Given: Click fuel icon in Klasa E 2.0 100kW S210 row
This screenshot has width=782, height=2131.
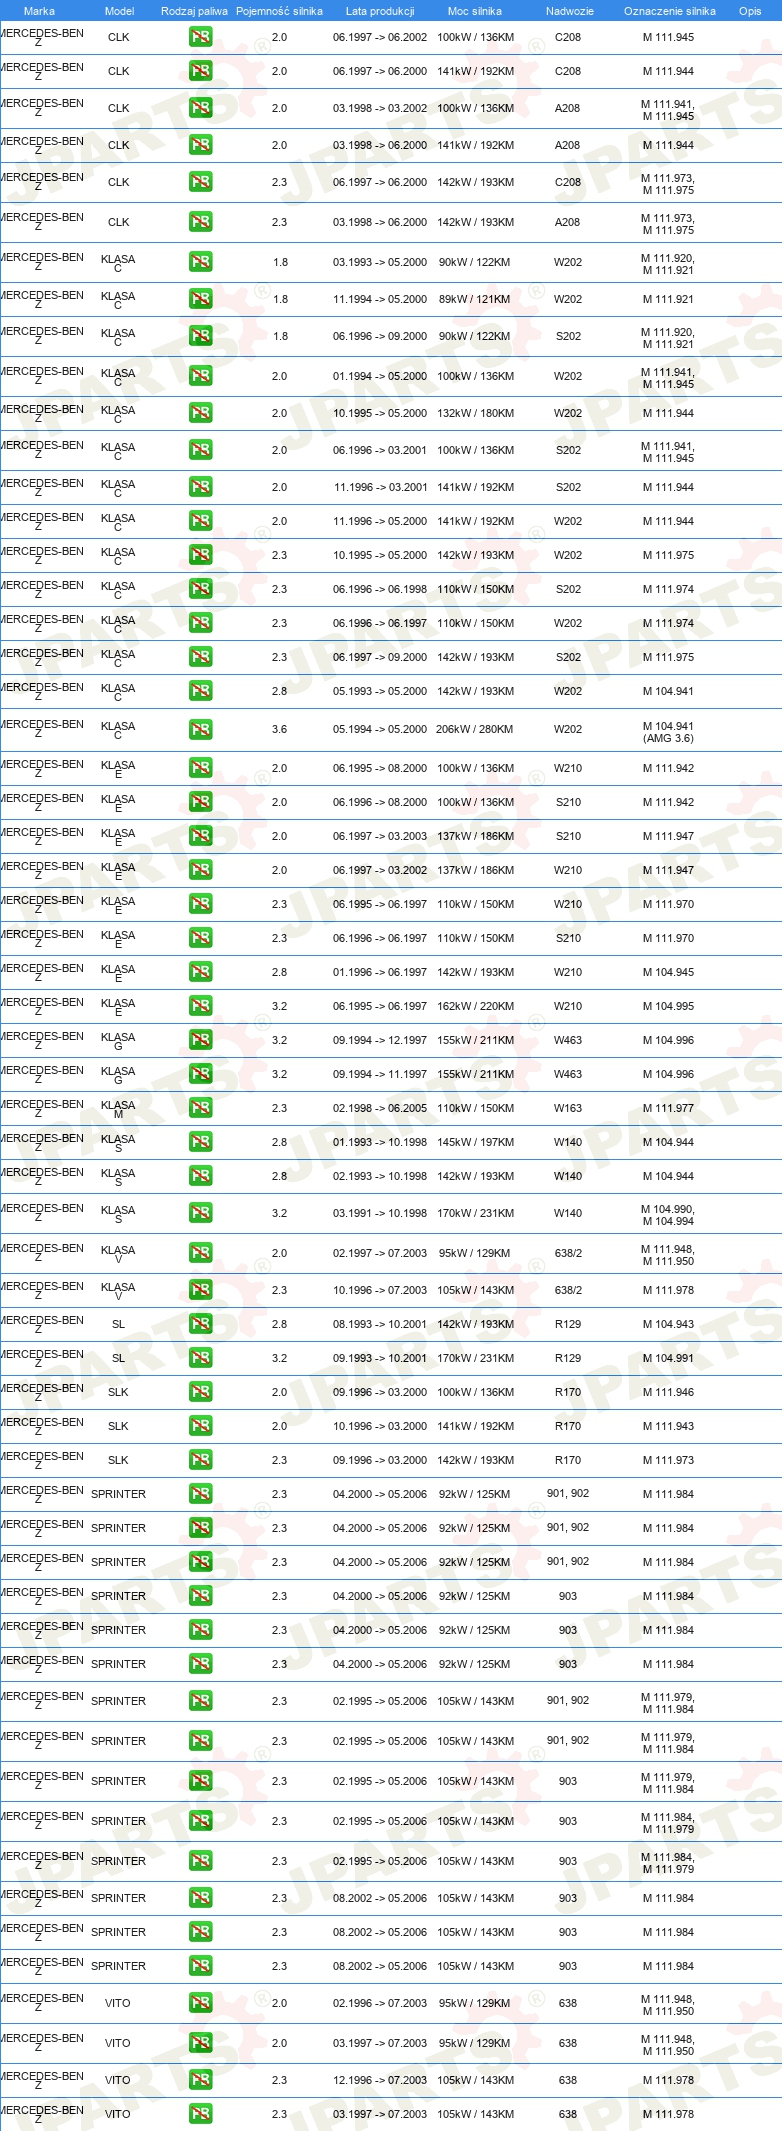Looking at the screenshot, I should 200,802.
